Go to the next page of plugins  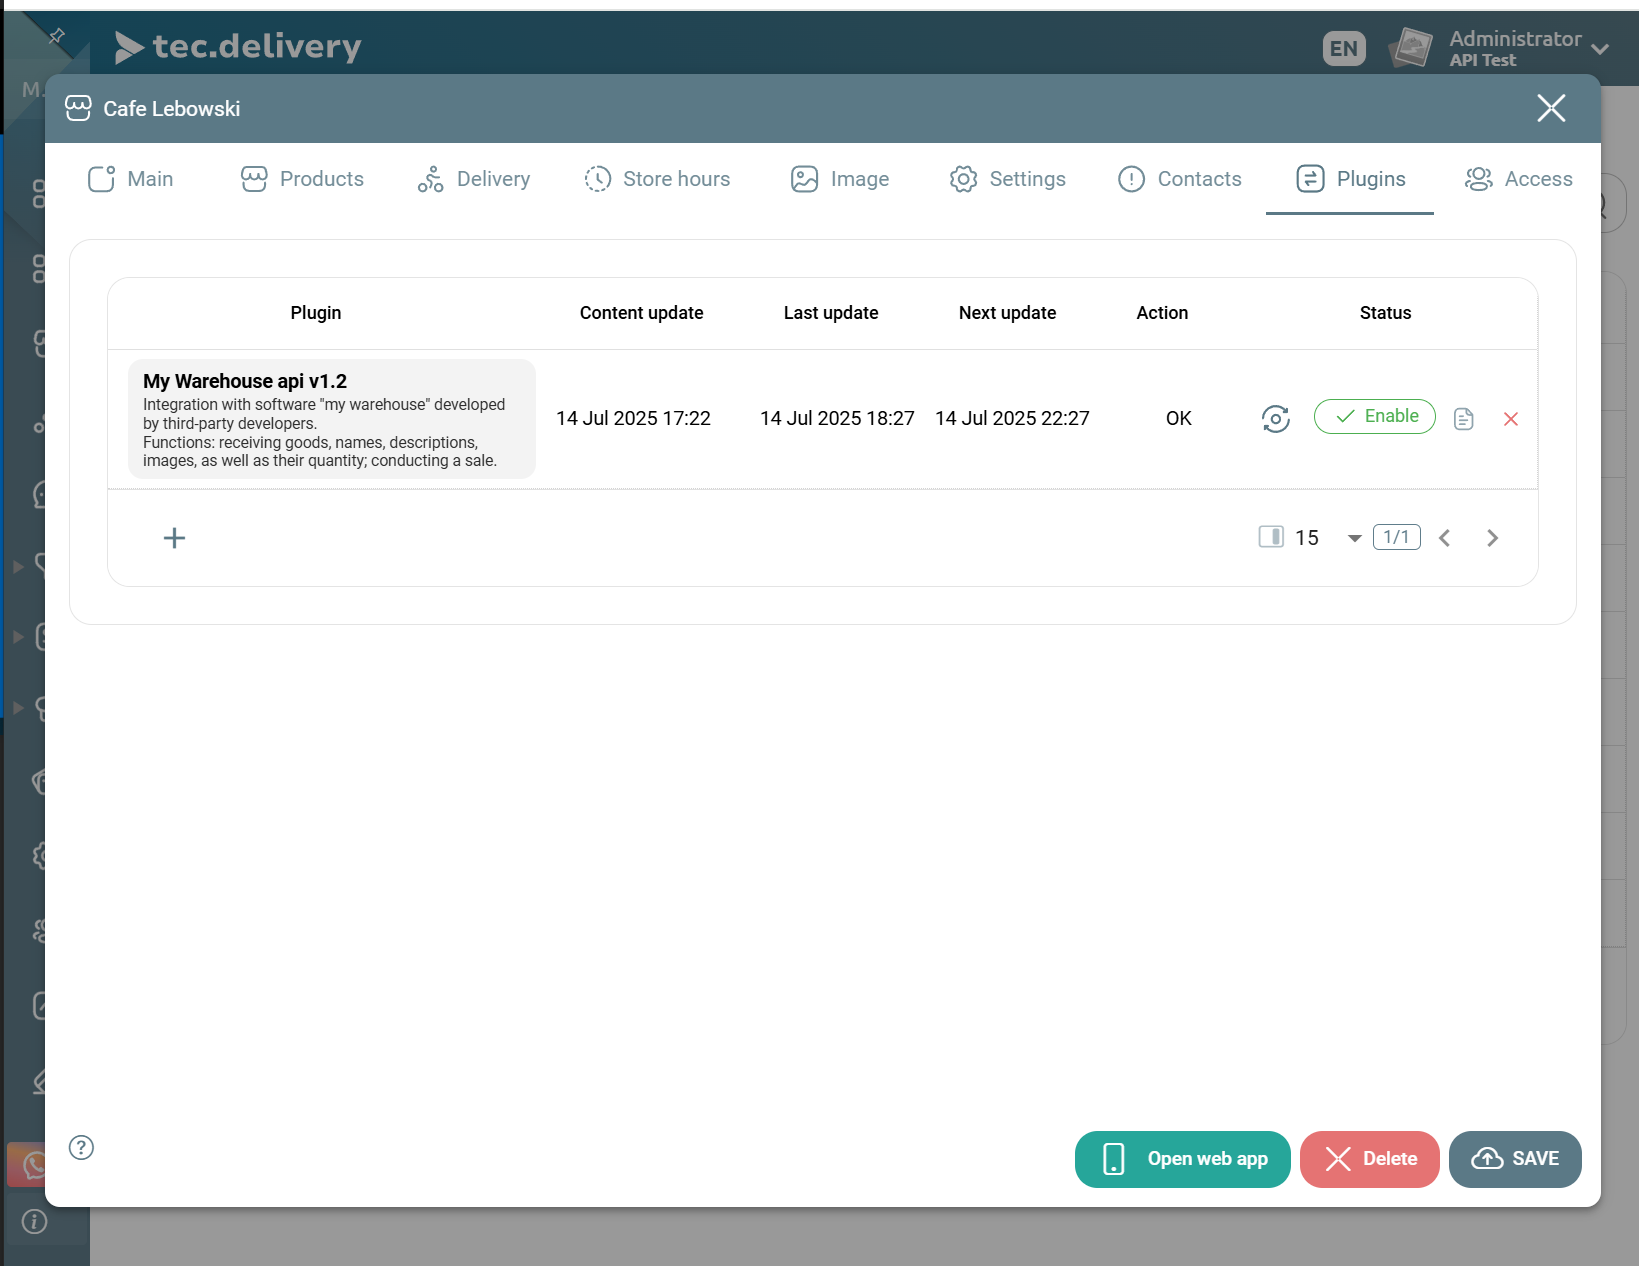(1493, 538)
